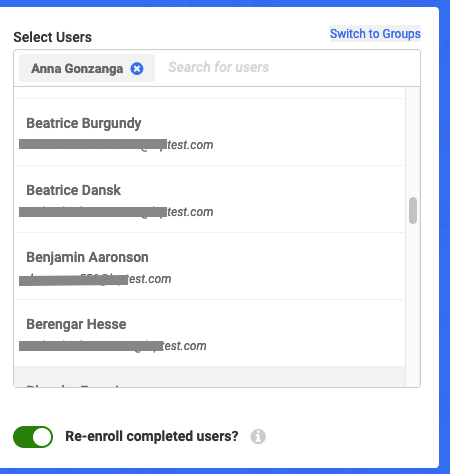Click the user list scrollbar thumb

[x=413, y=210]
